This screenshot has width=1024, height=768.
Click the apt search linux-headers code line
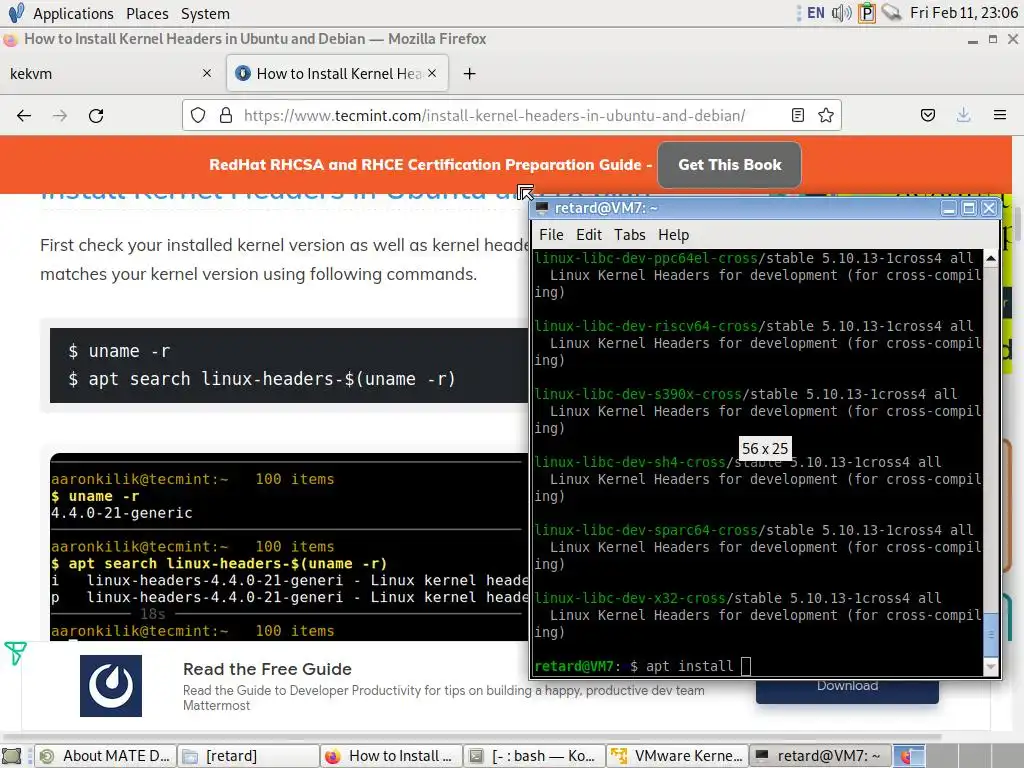[x=262, y=379]
